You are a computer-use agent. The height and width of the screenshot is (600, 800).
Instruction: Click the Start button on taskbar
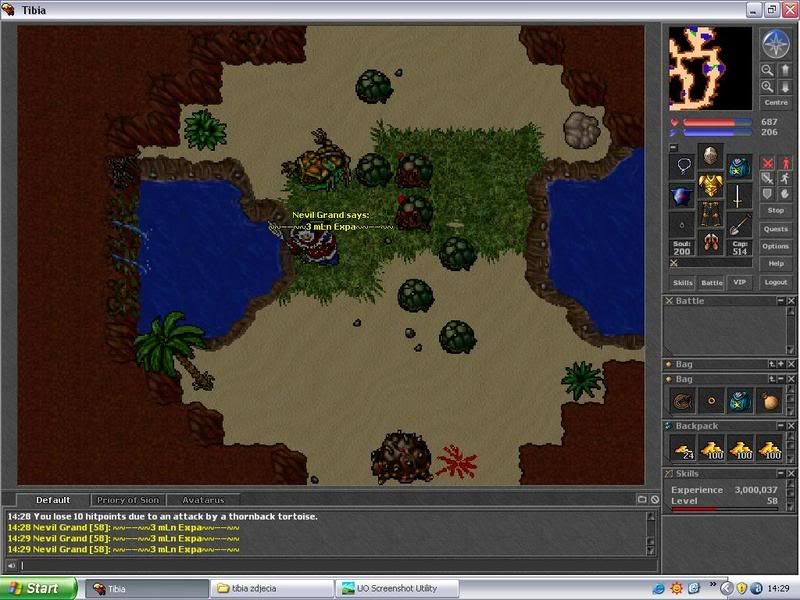tap(38, 588)
